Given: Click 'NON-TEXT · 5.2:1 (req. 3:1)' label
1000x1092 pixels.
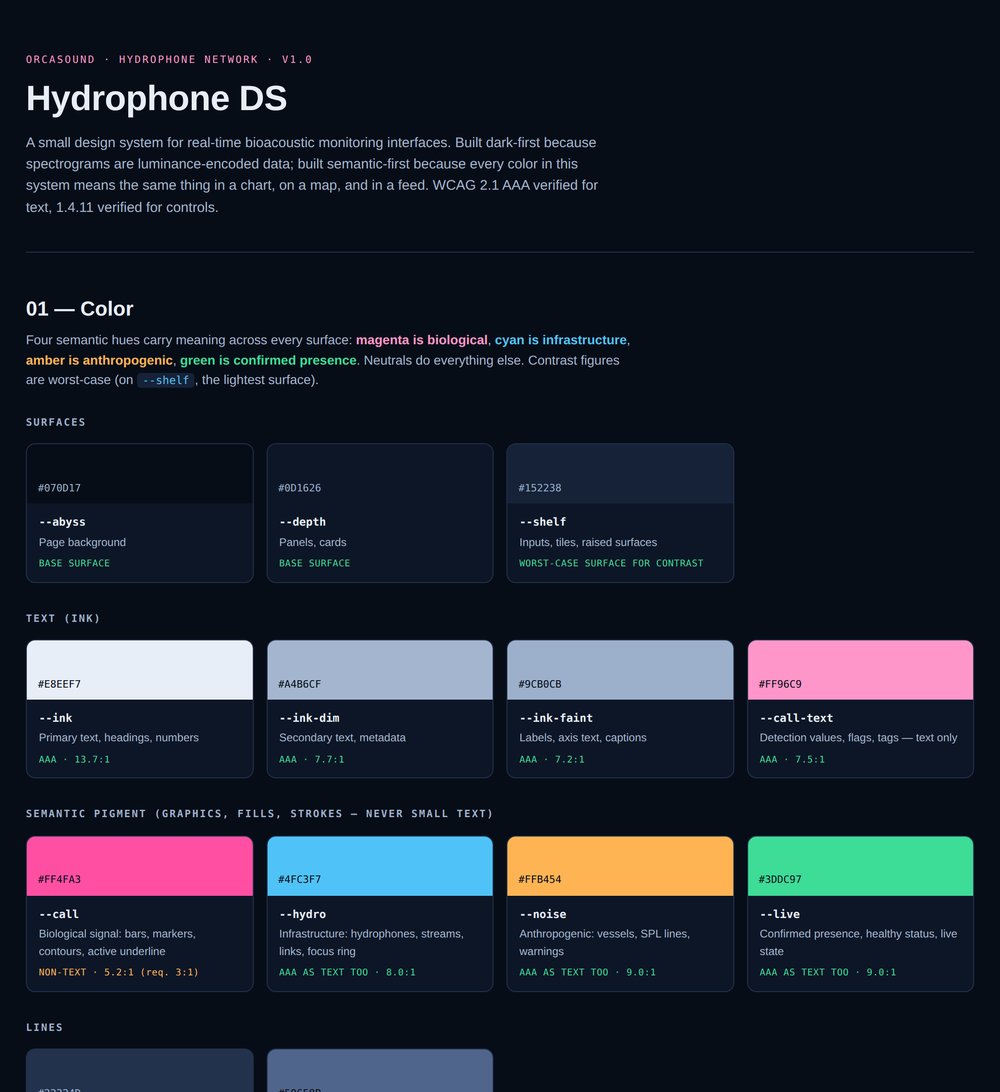Looking at the screenshot, I should coord(118,972).
